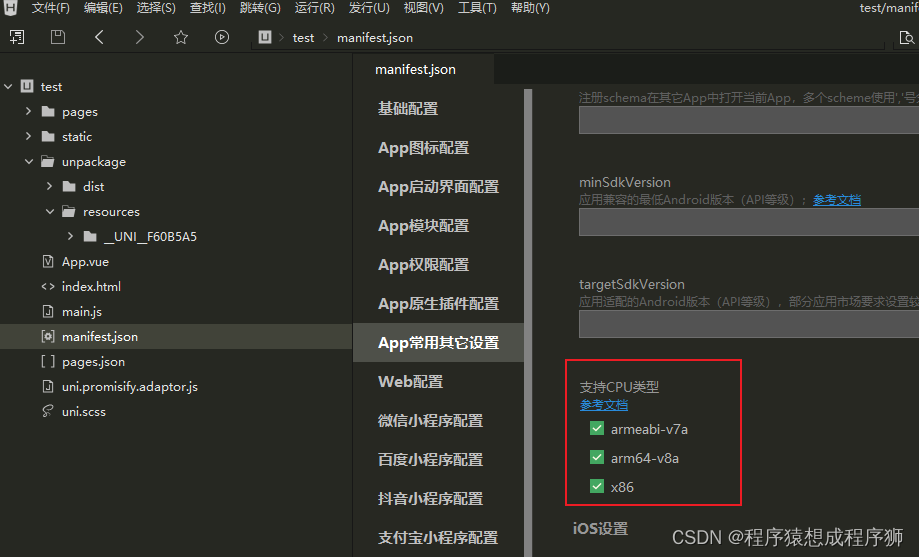
Task: Collapse the unpackage folder
Action: click(x=29, y=162)
